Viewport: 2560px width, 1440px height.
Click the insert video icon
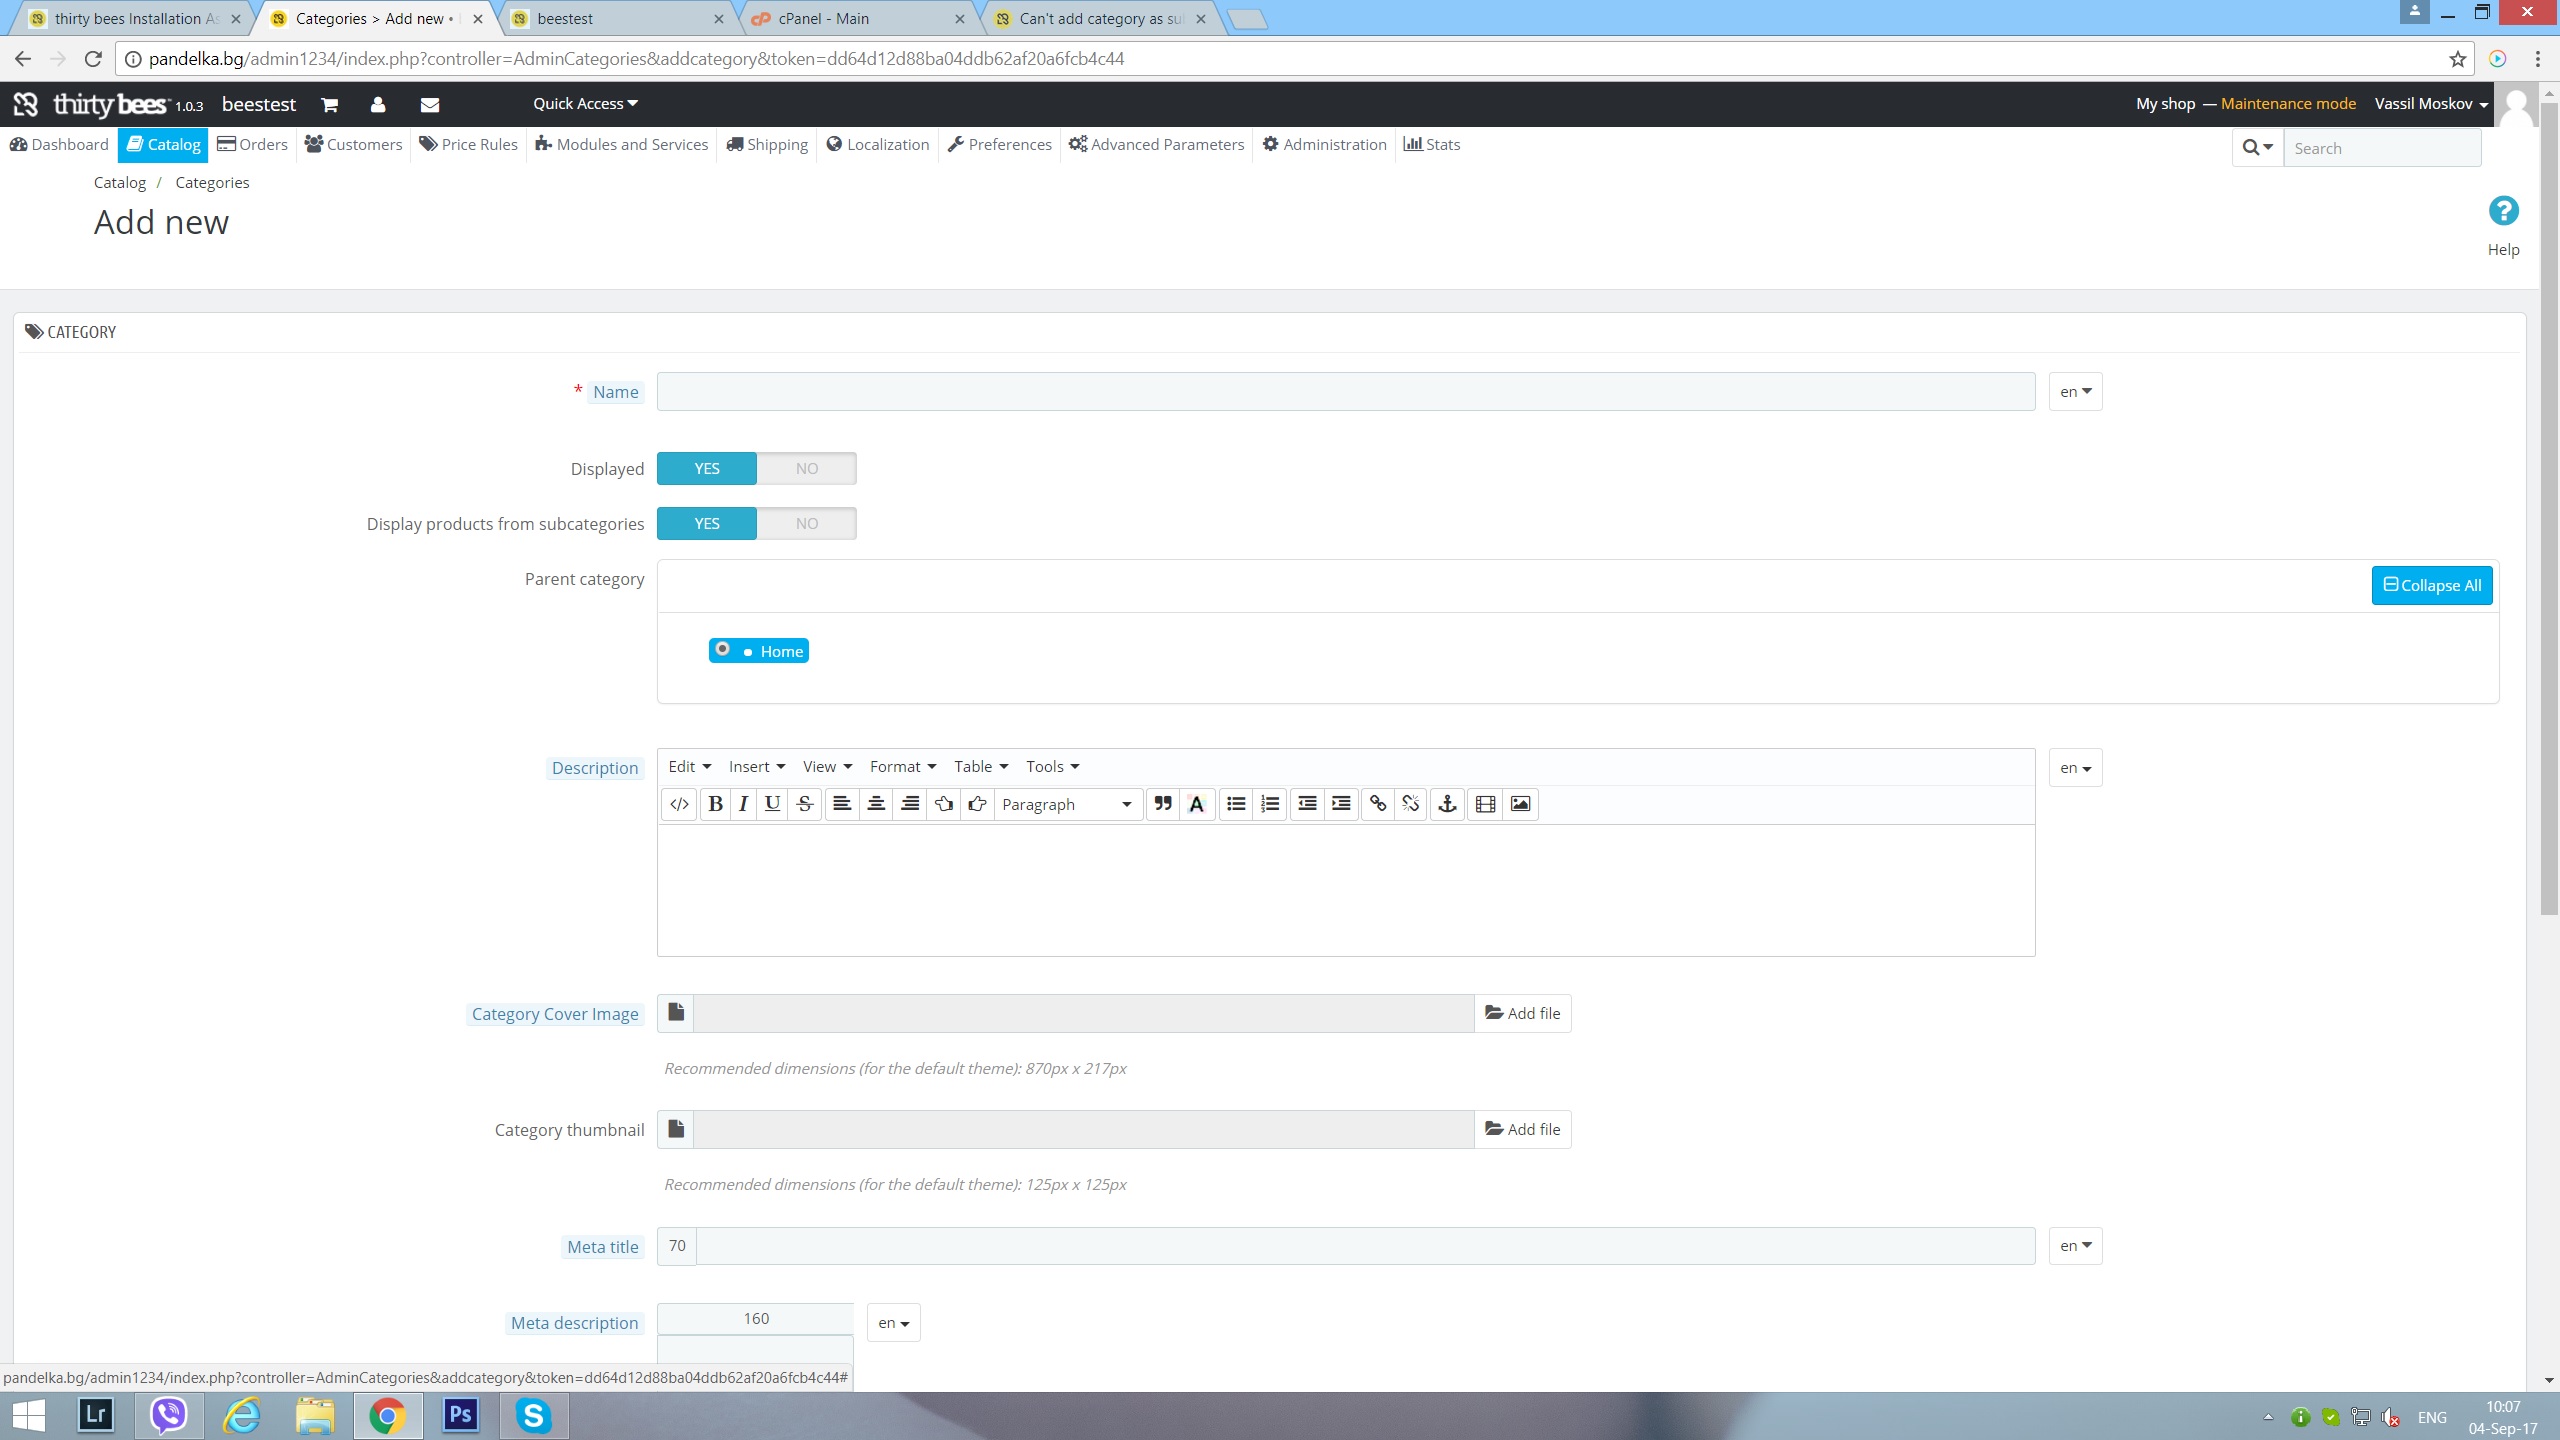click(x=1485, y=804)
